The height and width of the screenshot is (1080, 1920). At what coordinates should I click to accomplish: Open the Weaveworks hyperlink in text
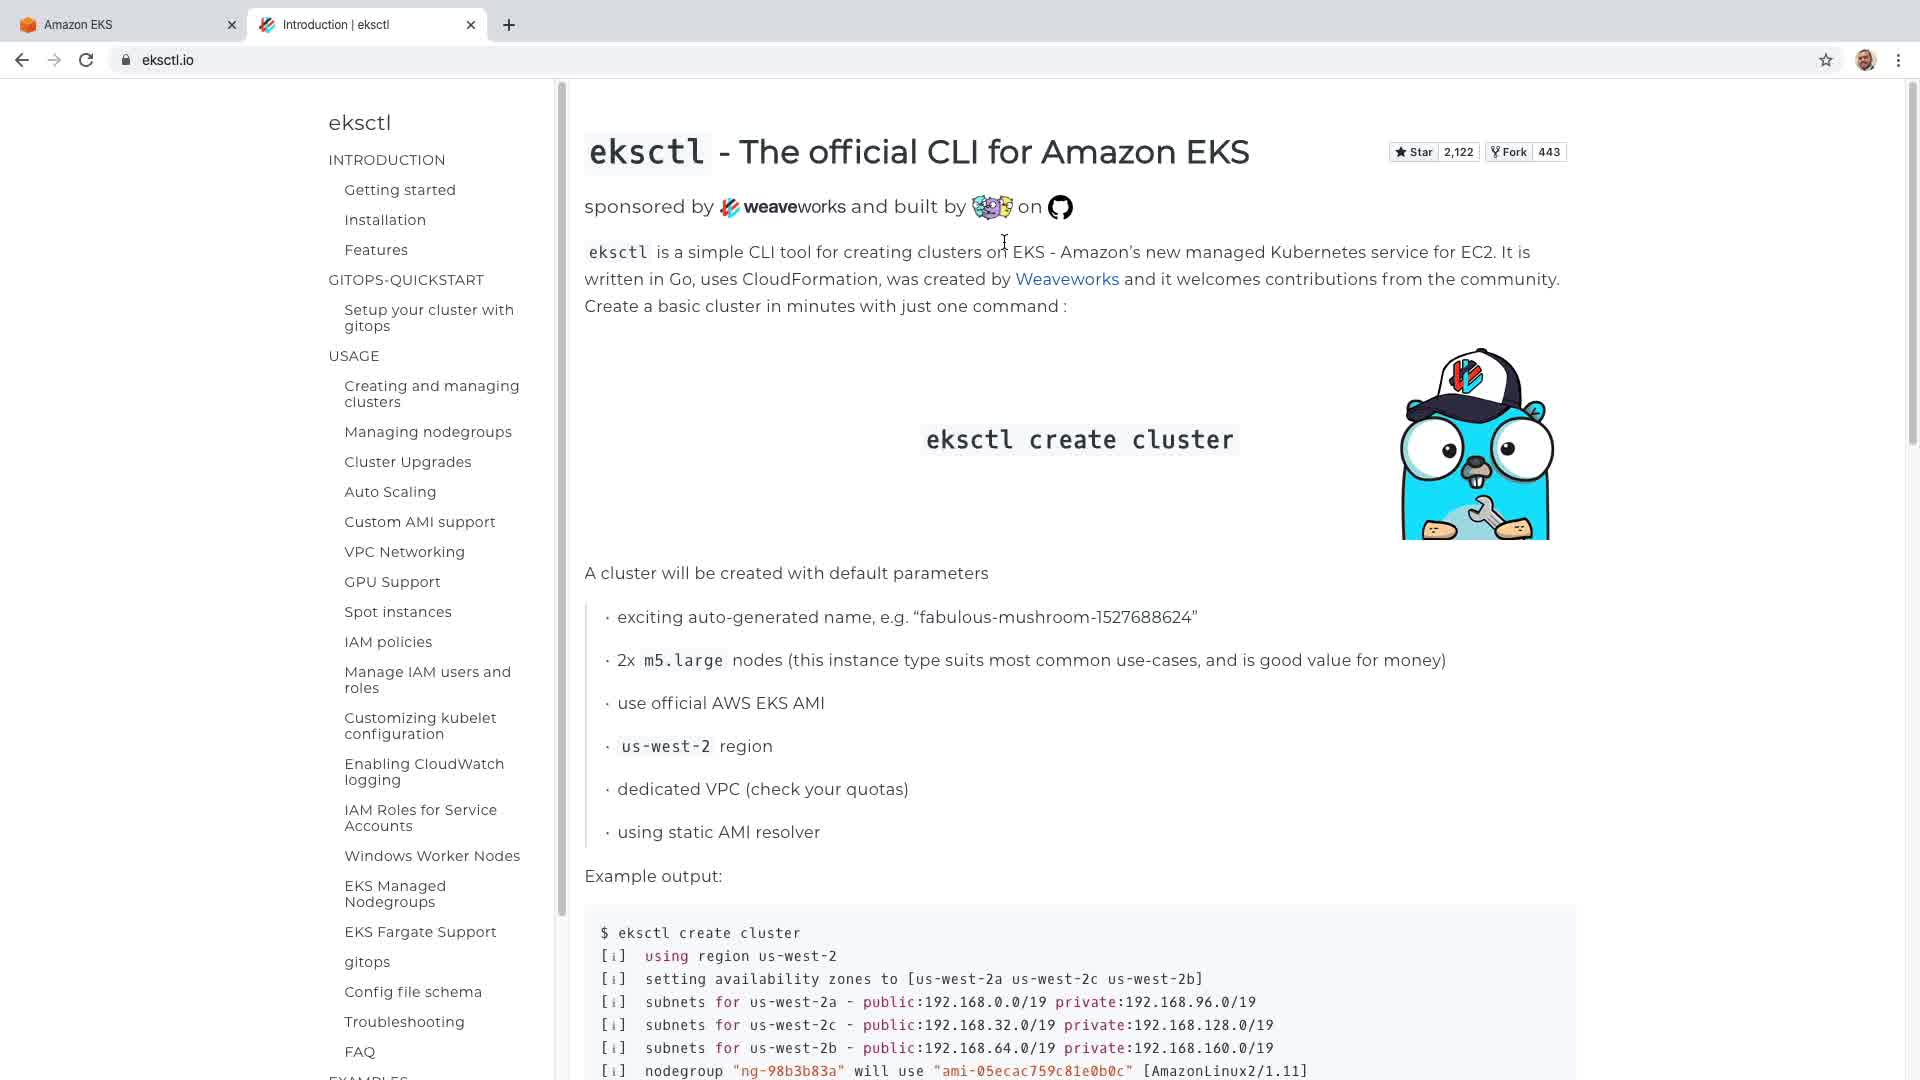[1066, 279]
